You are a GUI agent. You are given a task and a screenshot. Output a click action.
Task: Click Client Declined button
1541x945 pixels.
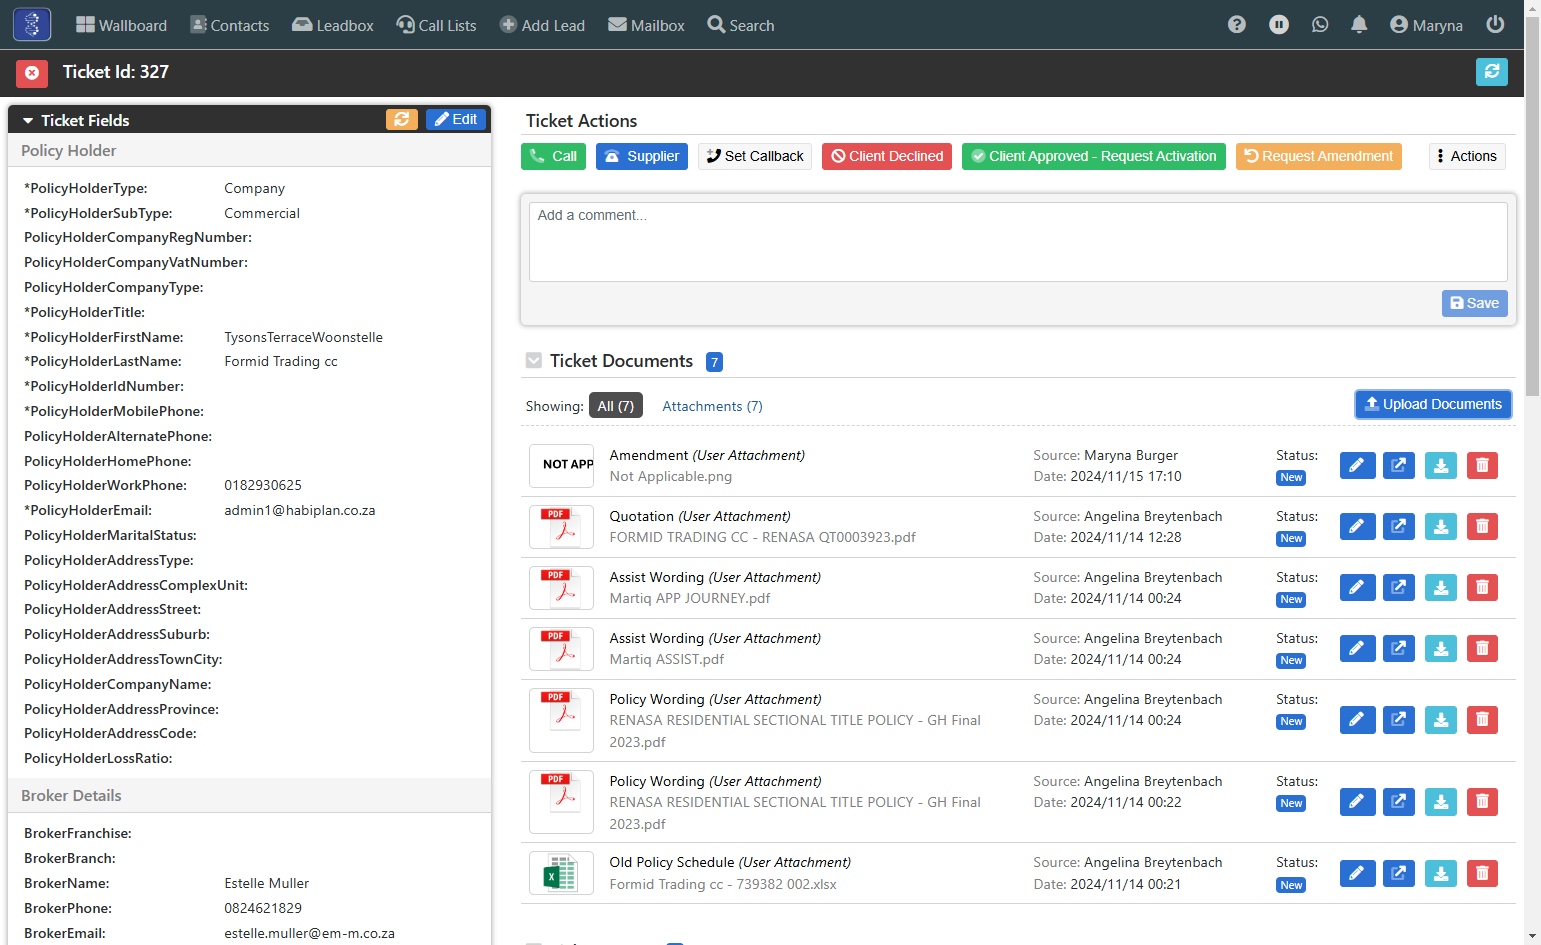tap(887, 156)
